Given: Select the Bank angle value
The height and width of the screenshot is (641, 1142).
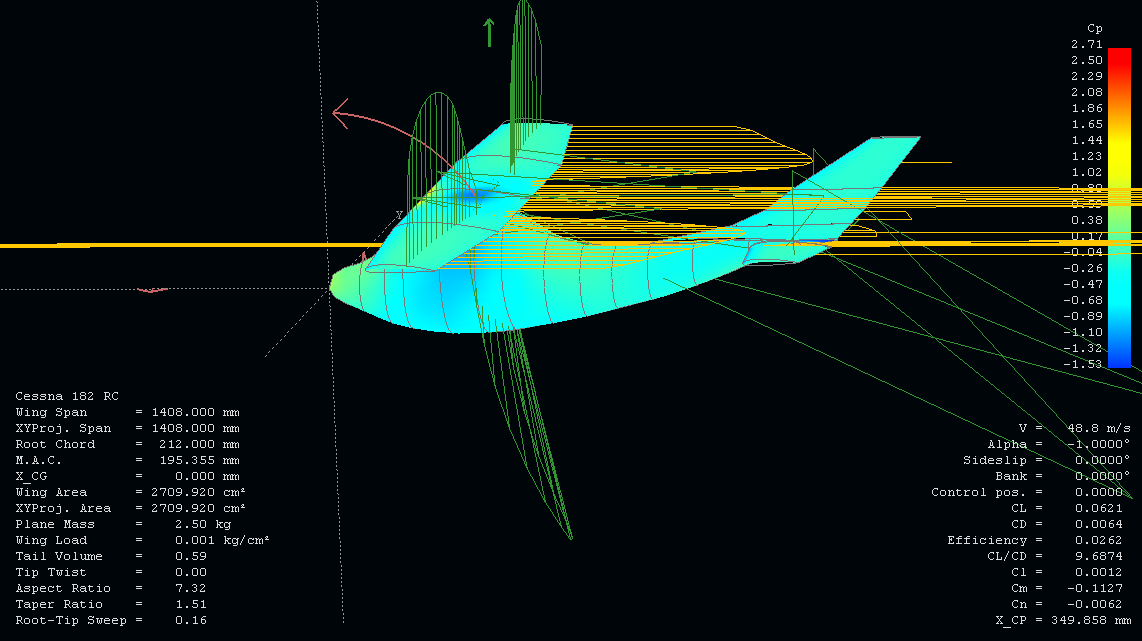Looking at the screenshot, I should pyautogui.click(x=1103, y=476).
